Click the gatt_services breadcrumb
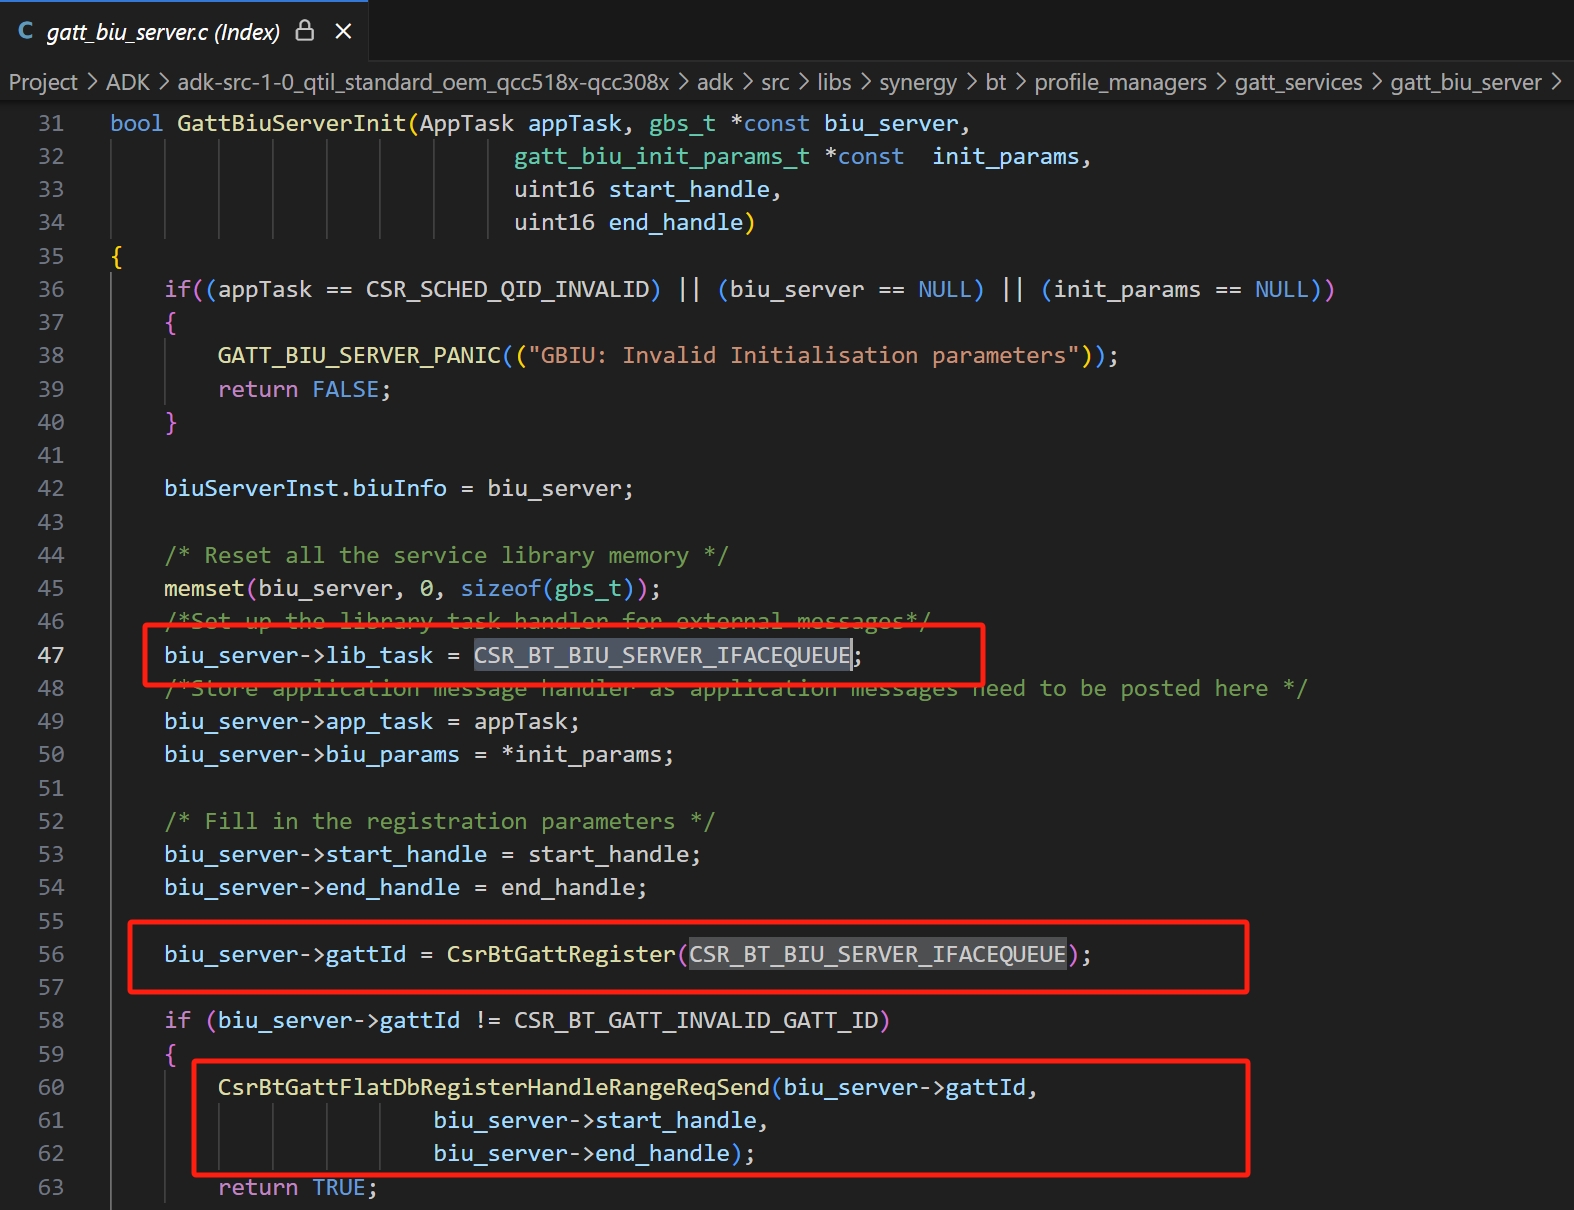1574x1210 pixels. (x=1298, y=82)
